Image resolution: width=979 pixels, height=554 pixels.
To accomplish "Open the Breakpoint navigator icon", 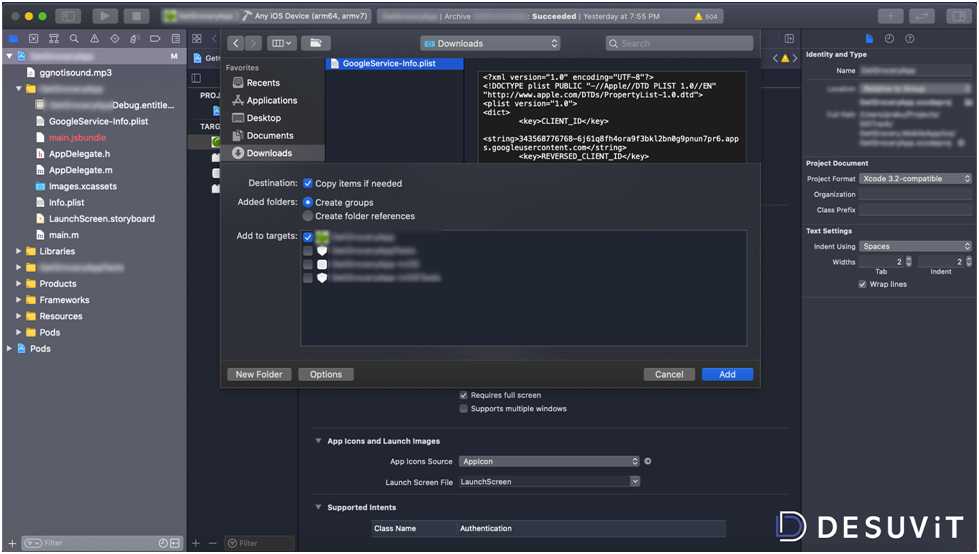I will (x=155, y=39).
